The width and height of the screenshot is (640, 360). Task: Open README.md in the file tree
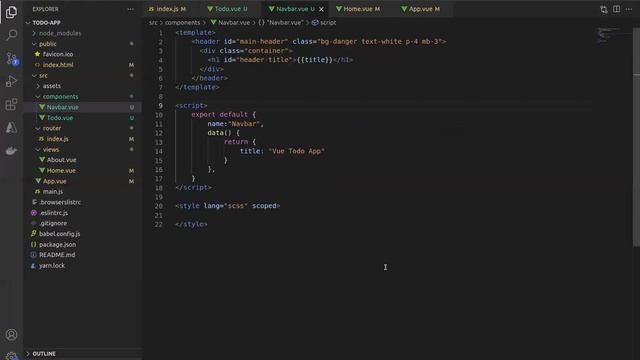[82, 255]
